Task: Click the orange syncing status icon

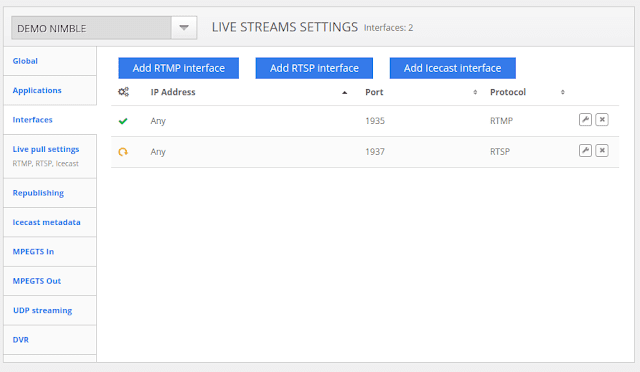Action: [123, 152]
